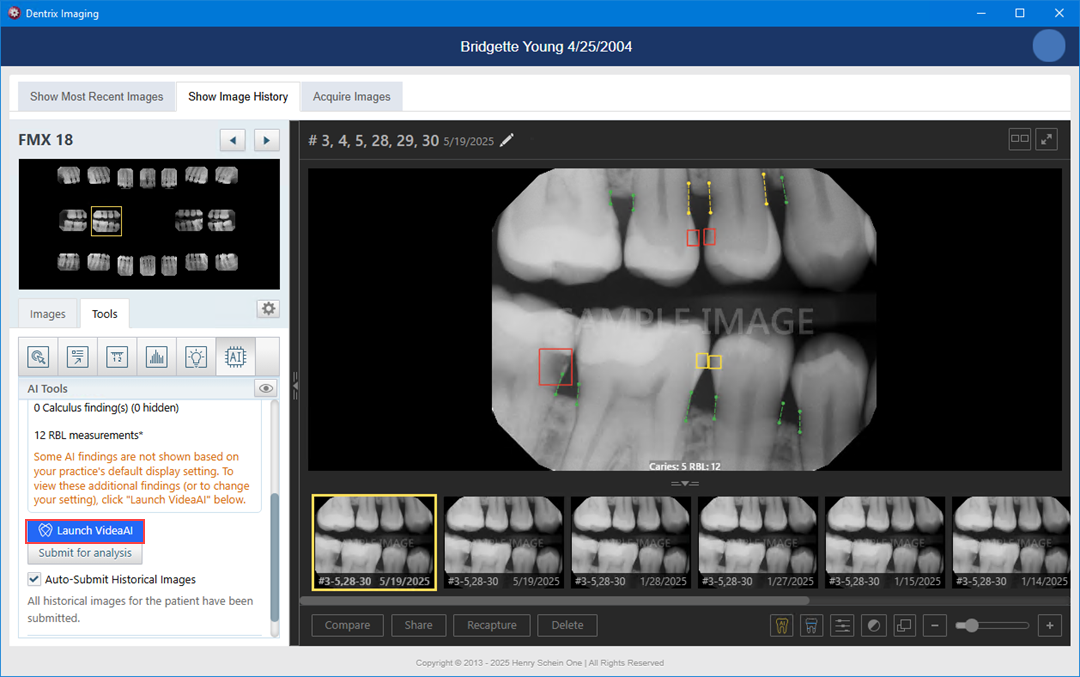1080x677 pixels.
Task: Zoom in with the plus button
Action: [1050, 625]
